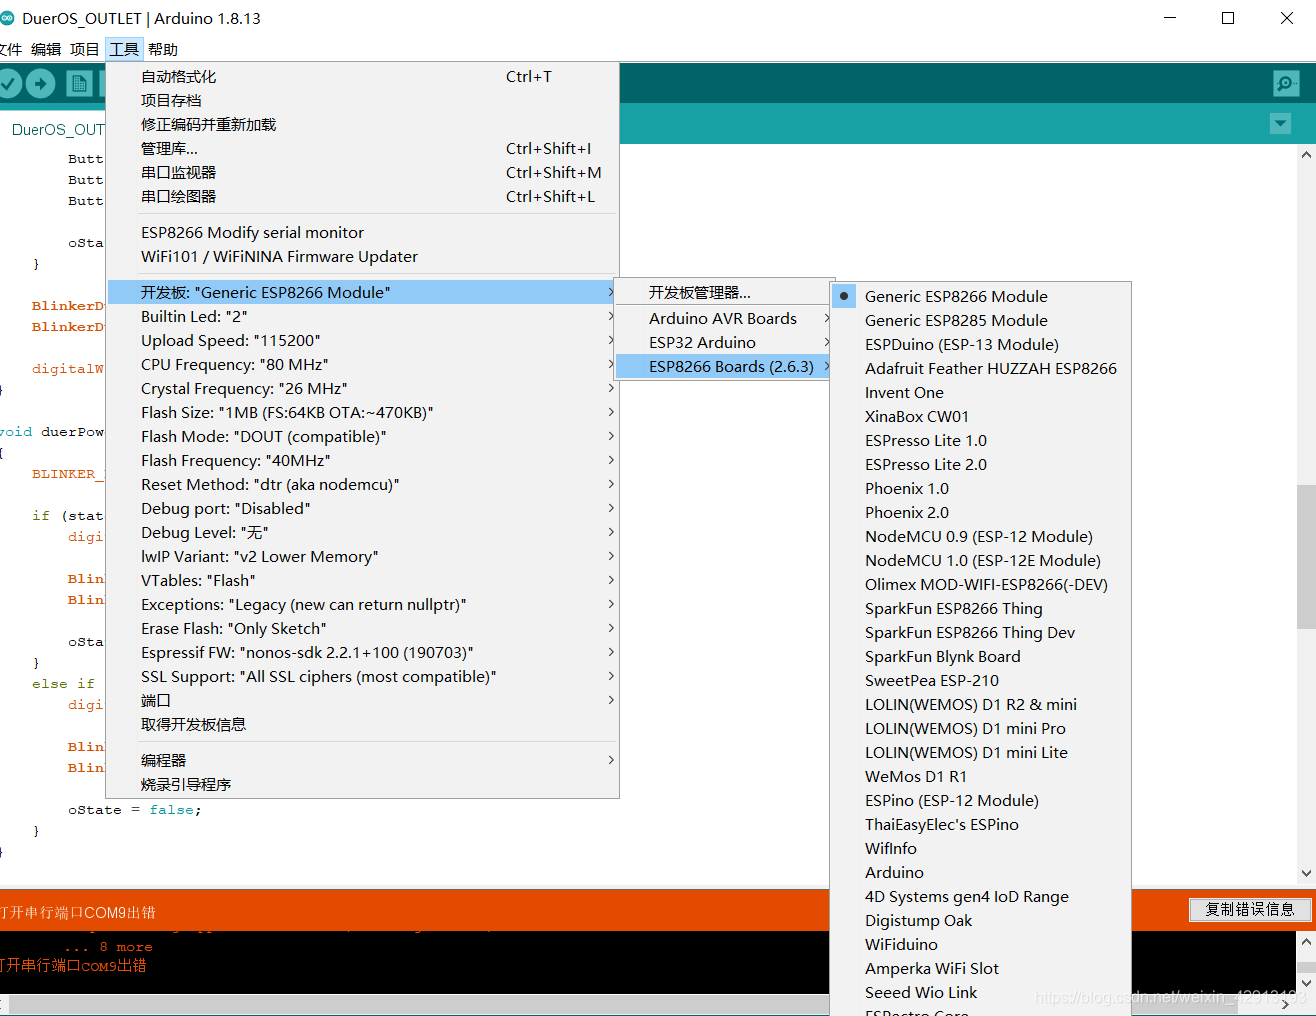Click the console scrollbar up arrow
This screenshot has height=1016, width=1316.
point(1306,941)
